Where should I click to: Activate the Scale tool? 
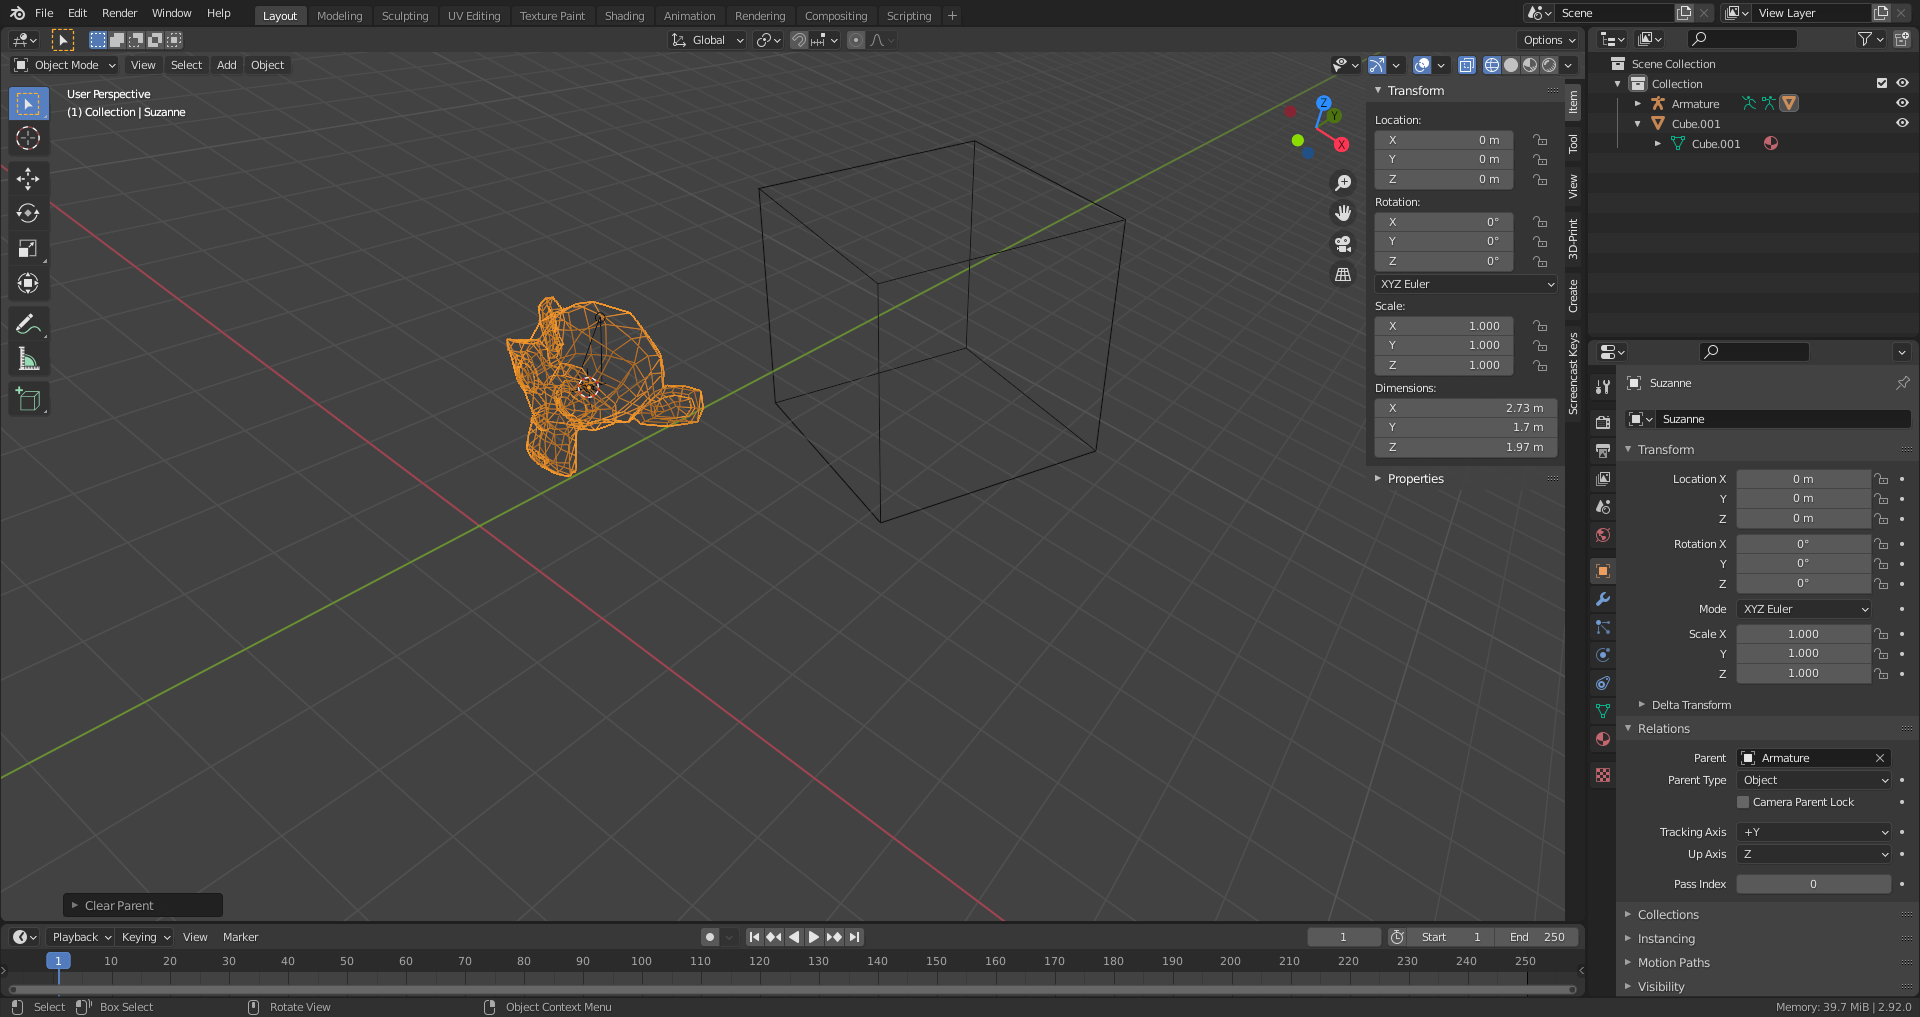pyautogui.click(x=28, y=249)
